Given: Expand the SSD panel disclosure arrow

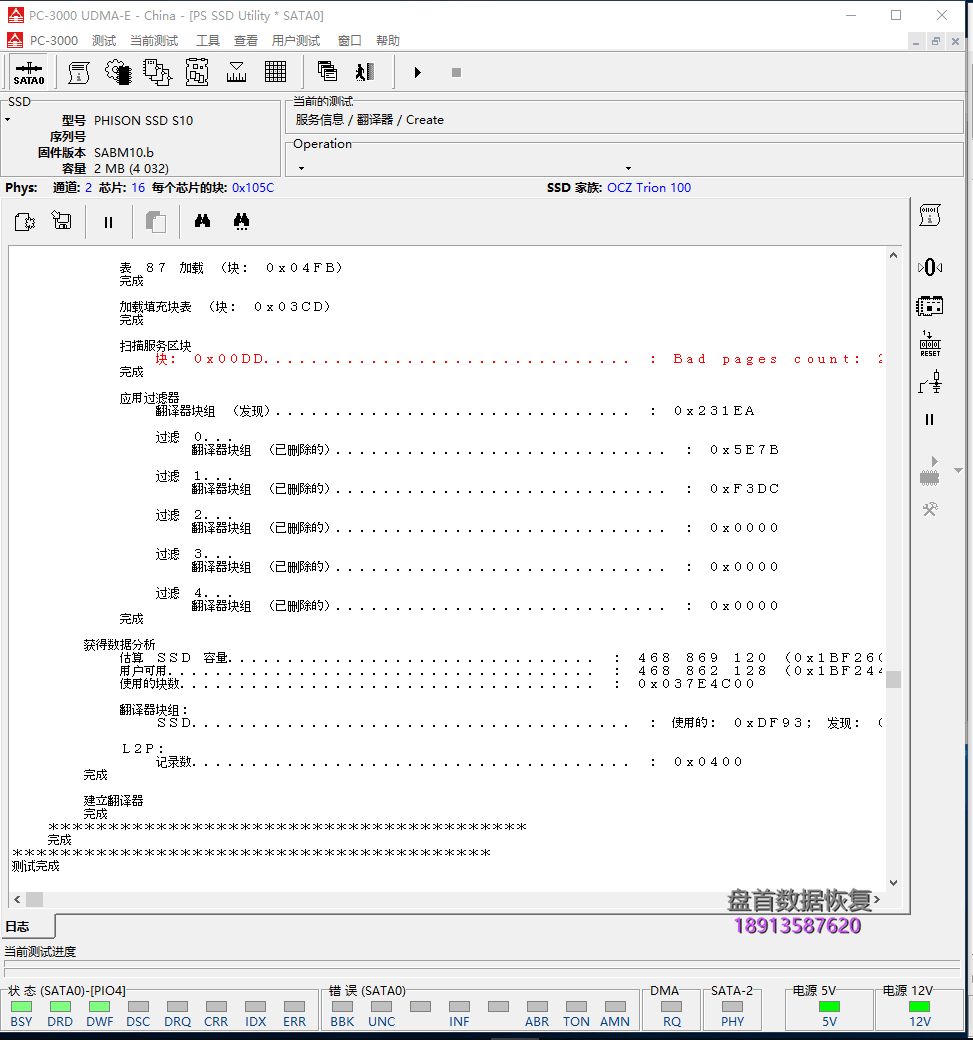Looking at the screenshot, I should click(8, 120).
